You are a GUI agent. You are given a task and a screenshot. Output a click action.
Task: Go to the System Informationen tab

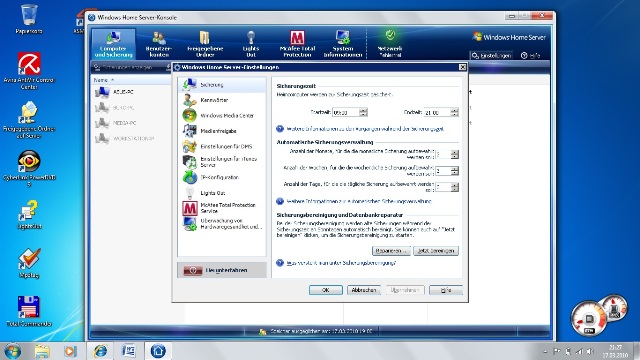point(343,44)
